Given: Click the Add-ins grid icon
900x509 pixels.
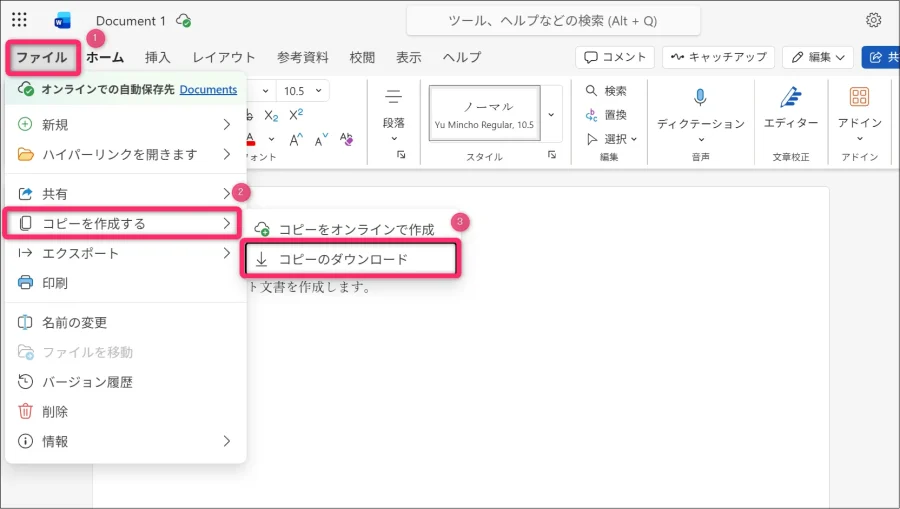Looking at the screenshot, I should click(859, 97).
